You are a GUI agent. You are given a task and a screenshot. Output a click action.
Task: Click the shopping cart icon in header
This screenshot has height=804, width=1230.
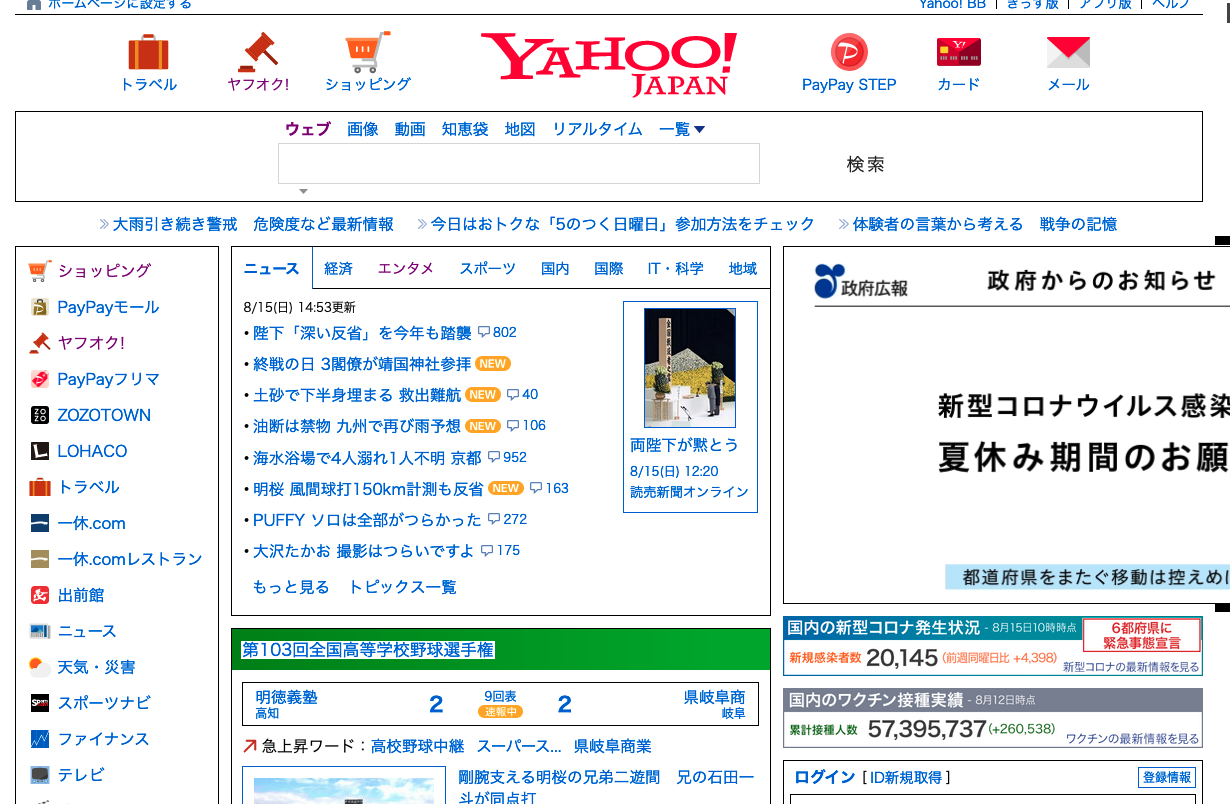click(367, 52)
